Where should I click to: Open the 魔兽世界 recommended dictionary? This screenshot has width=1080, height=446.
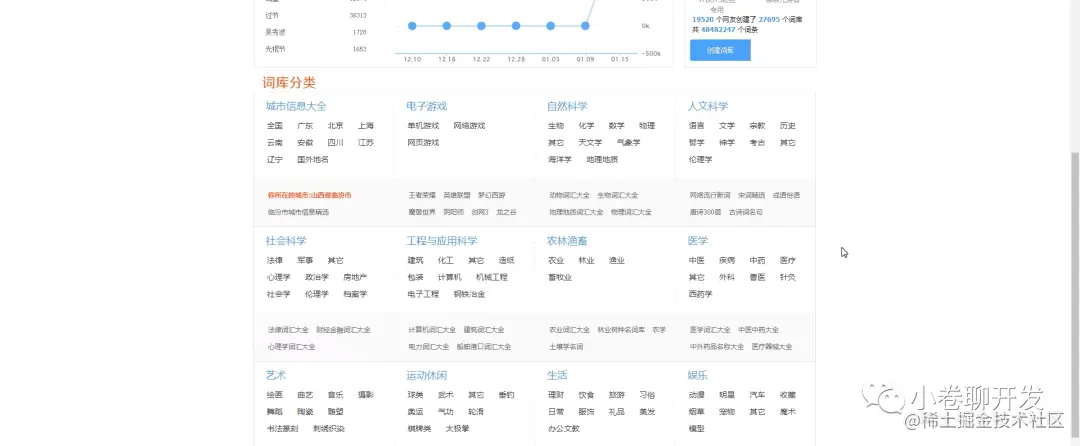422,212
